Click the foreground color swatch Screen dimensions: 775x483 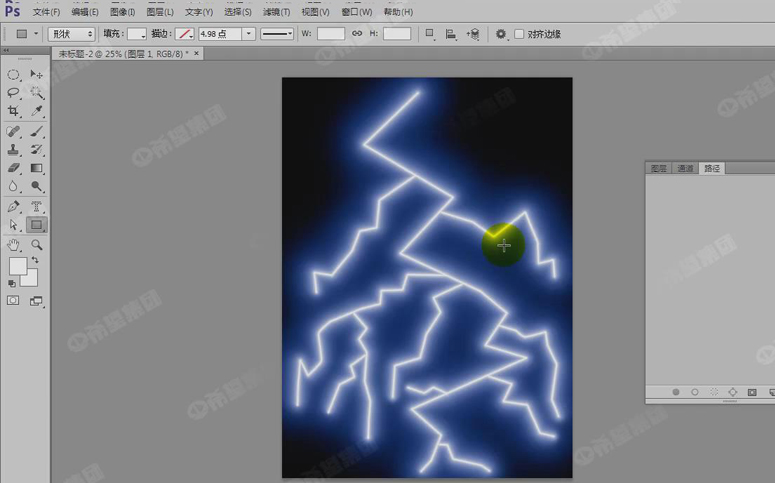pos(18,266)
